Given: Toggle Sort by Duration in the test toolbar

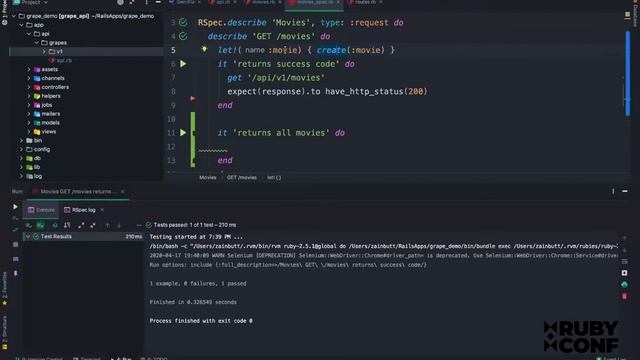Looking at the screenshot, I should tap(67, 225).
